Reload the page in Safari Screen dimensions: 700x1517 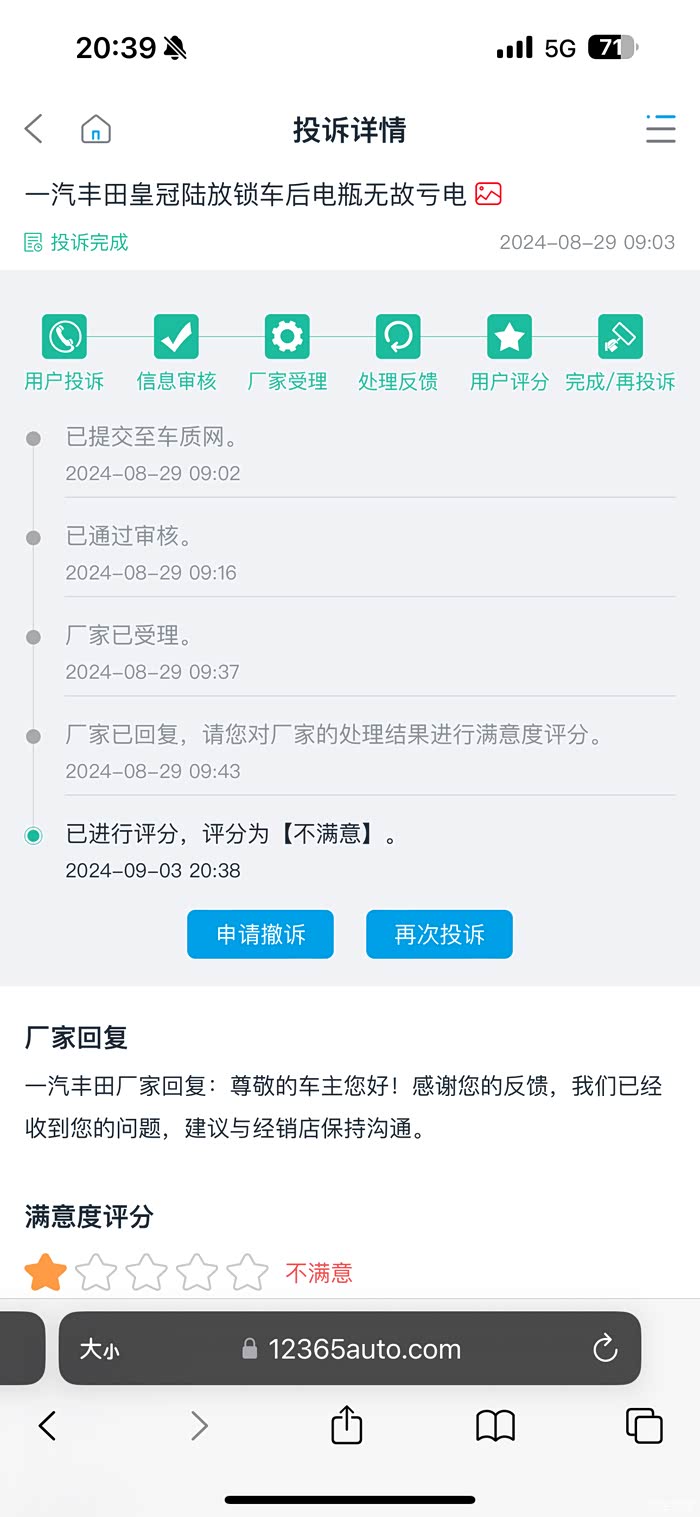(605, 1349)
